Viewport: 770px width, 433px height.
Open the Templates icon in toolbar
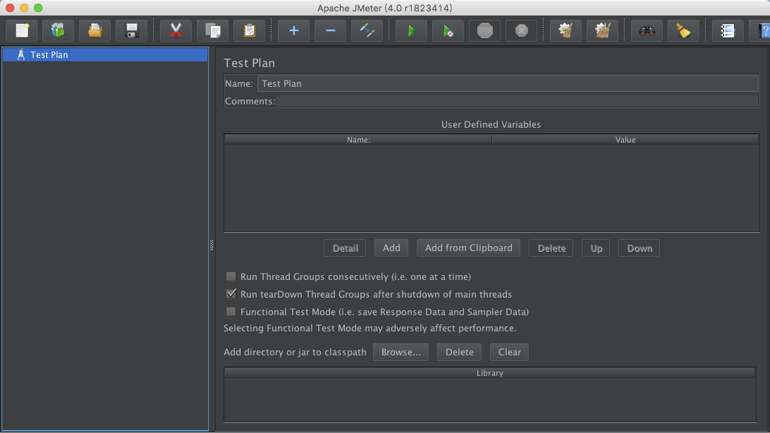pyautogui.click(x=58, y=30)
